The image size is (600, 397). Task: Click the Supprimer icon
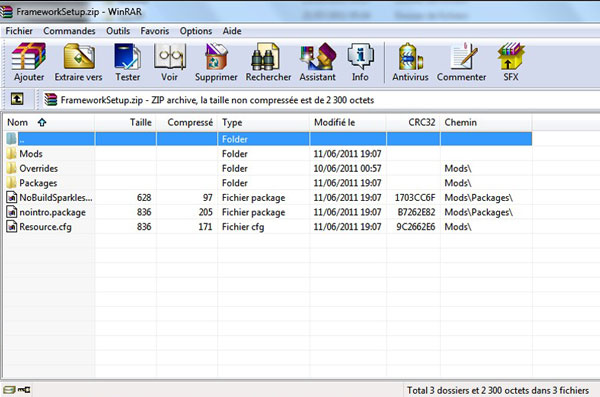(x=216, y=57)
